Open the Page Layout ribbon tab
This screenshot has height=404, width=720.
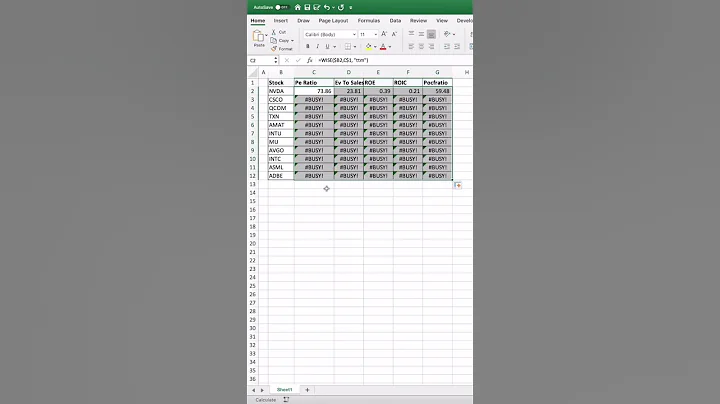[x=333, y=21]
